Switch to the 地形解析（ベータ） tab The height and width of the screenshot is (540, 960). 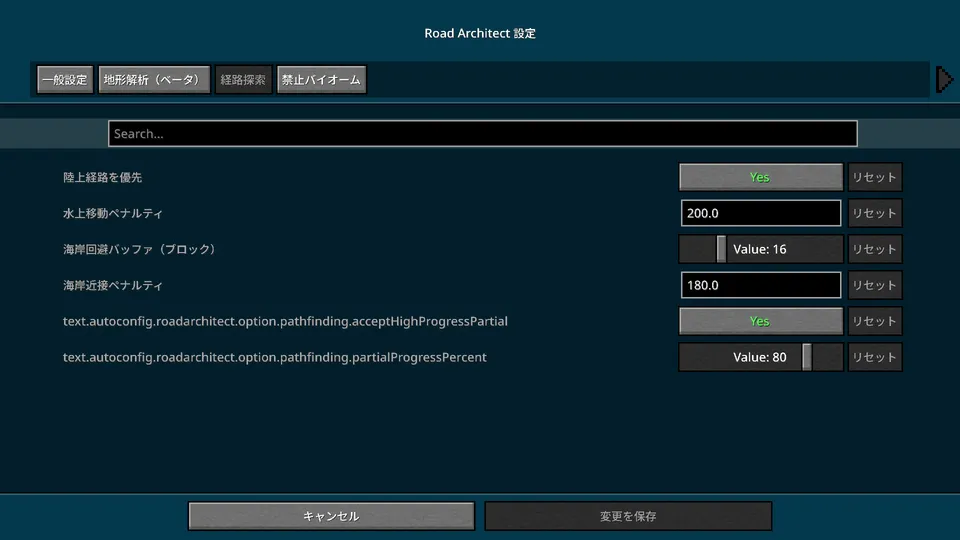click(154, 80)
